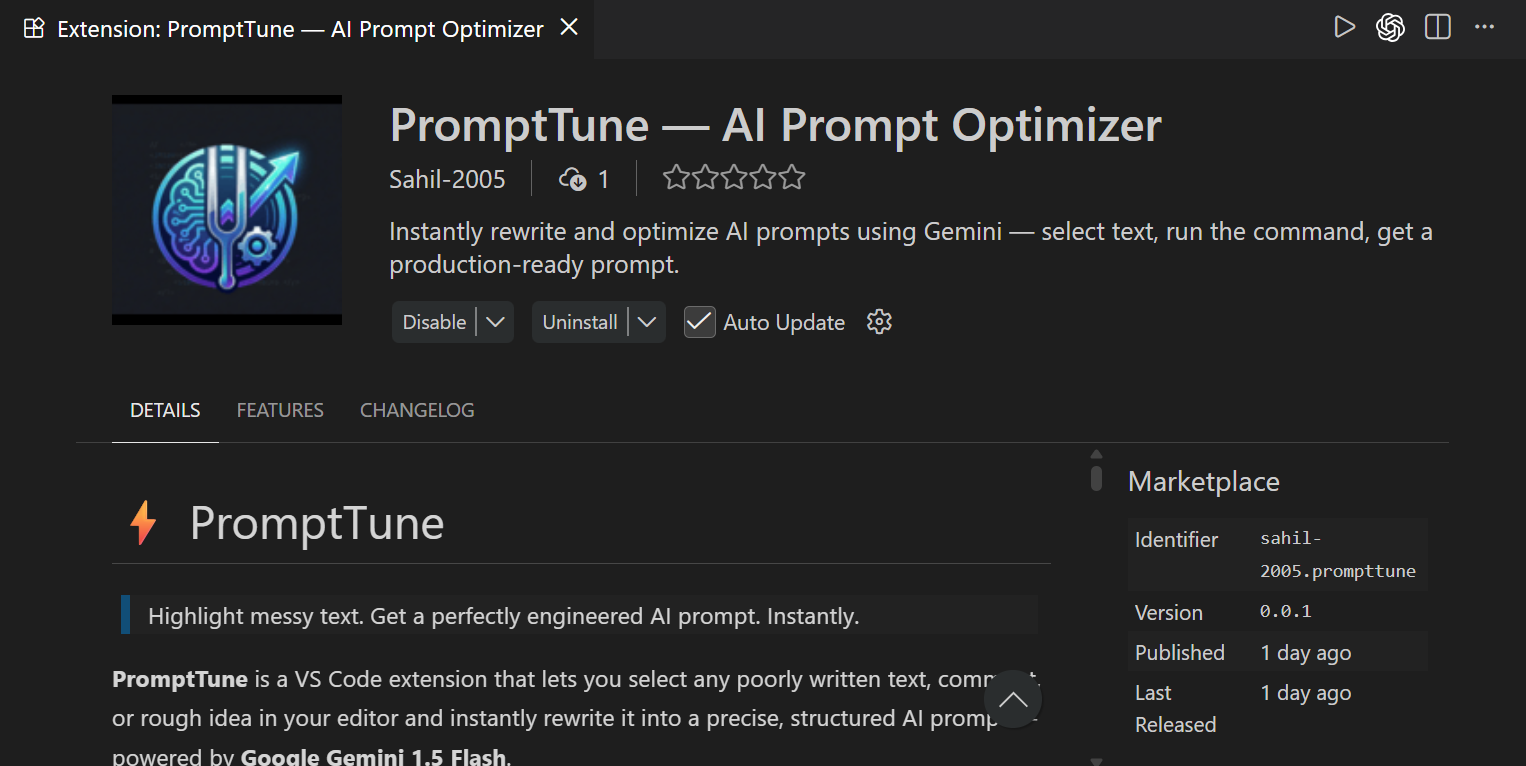Viewport: 1526px width, 766px height.
Task: Click the extension gear settings icon
Action: (878, 321)
